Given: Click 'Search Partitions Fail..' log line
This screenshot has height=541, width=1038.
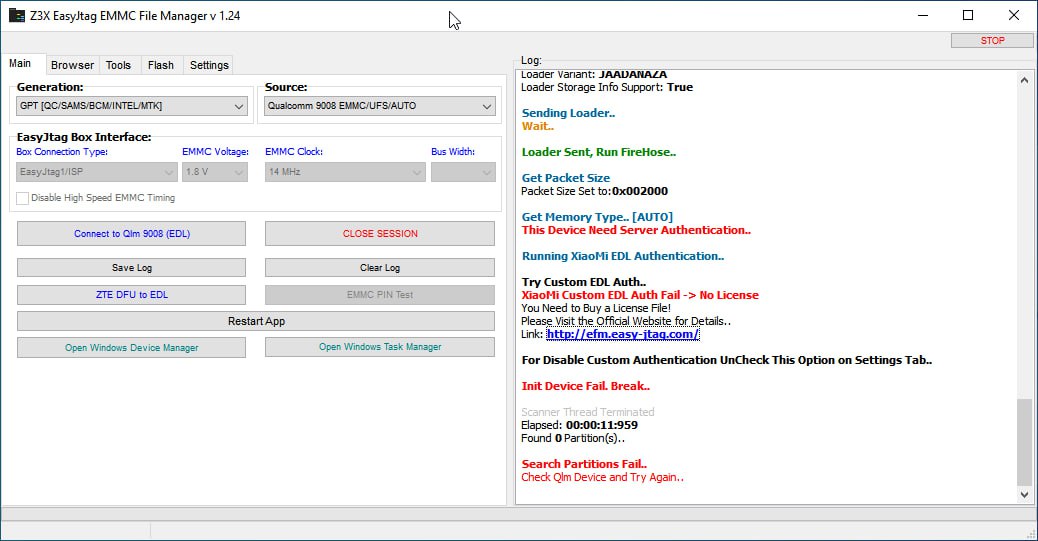Looking at the screenshot, I should (585, 464).
